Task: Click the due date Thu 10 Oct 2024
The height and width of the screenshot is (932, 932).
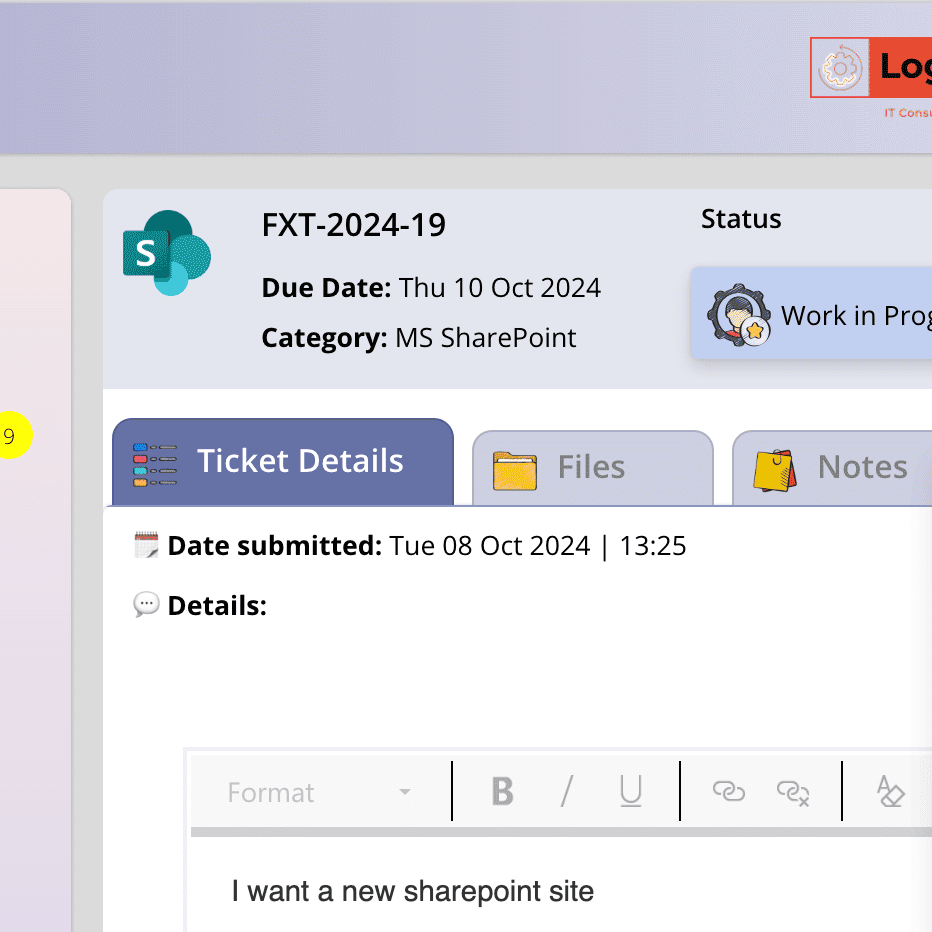Action: click(499, 288)
